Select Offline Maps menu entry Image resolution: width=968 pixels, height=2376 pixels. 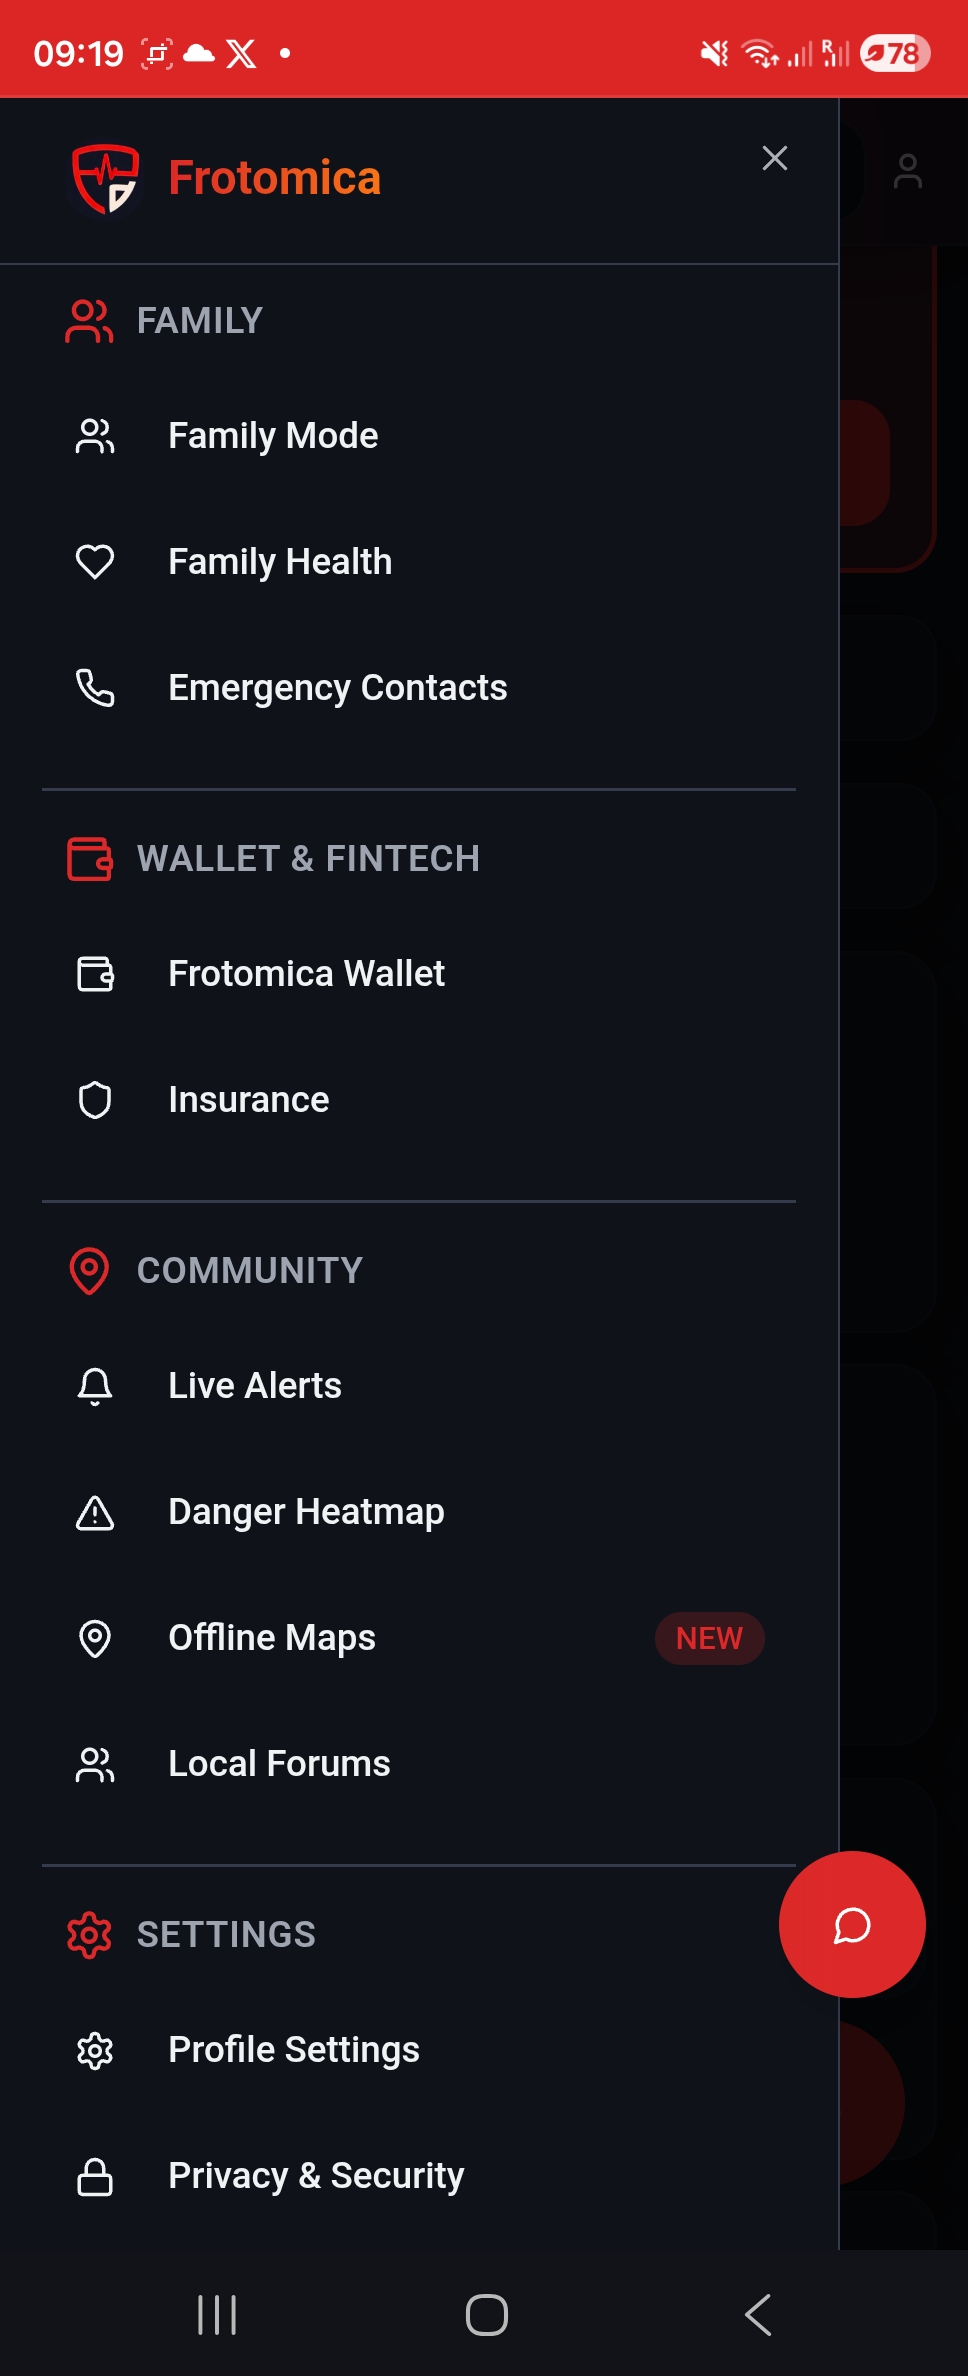pos(272,1638)
